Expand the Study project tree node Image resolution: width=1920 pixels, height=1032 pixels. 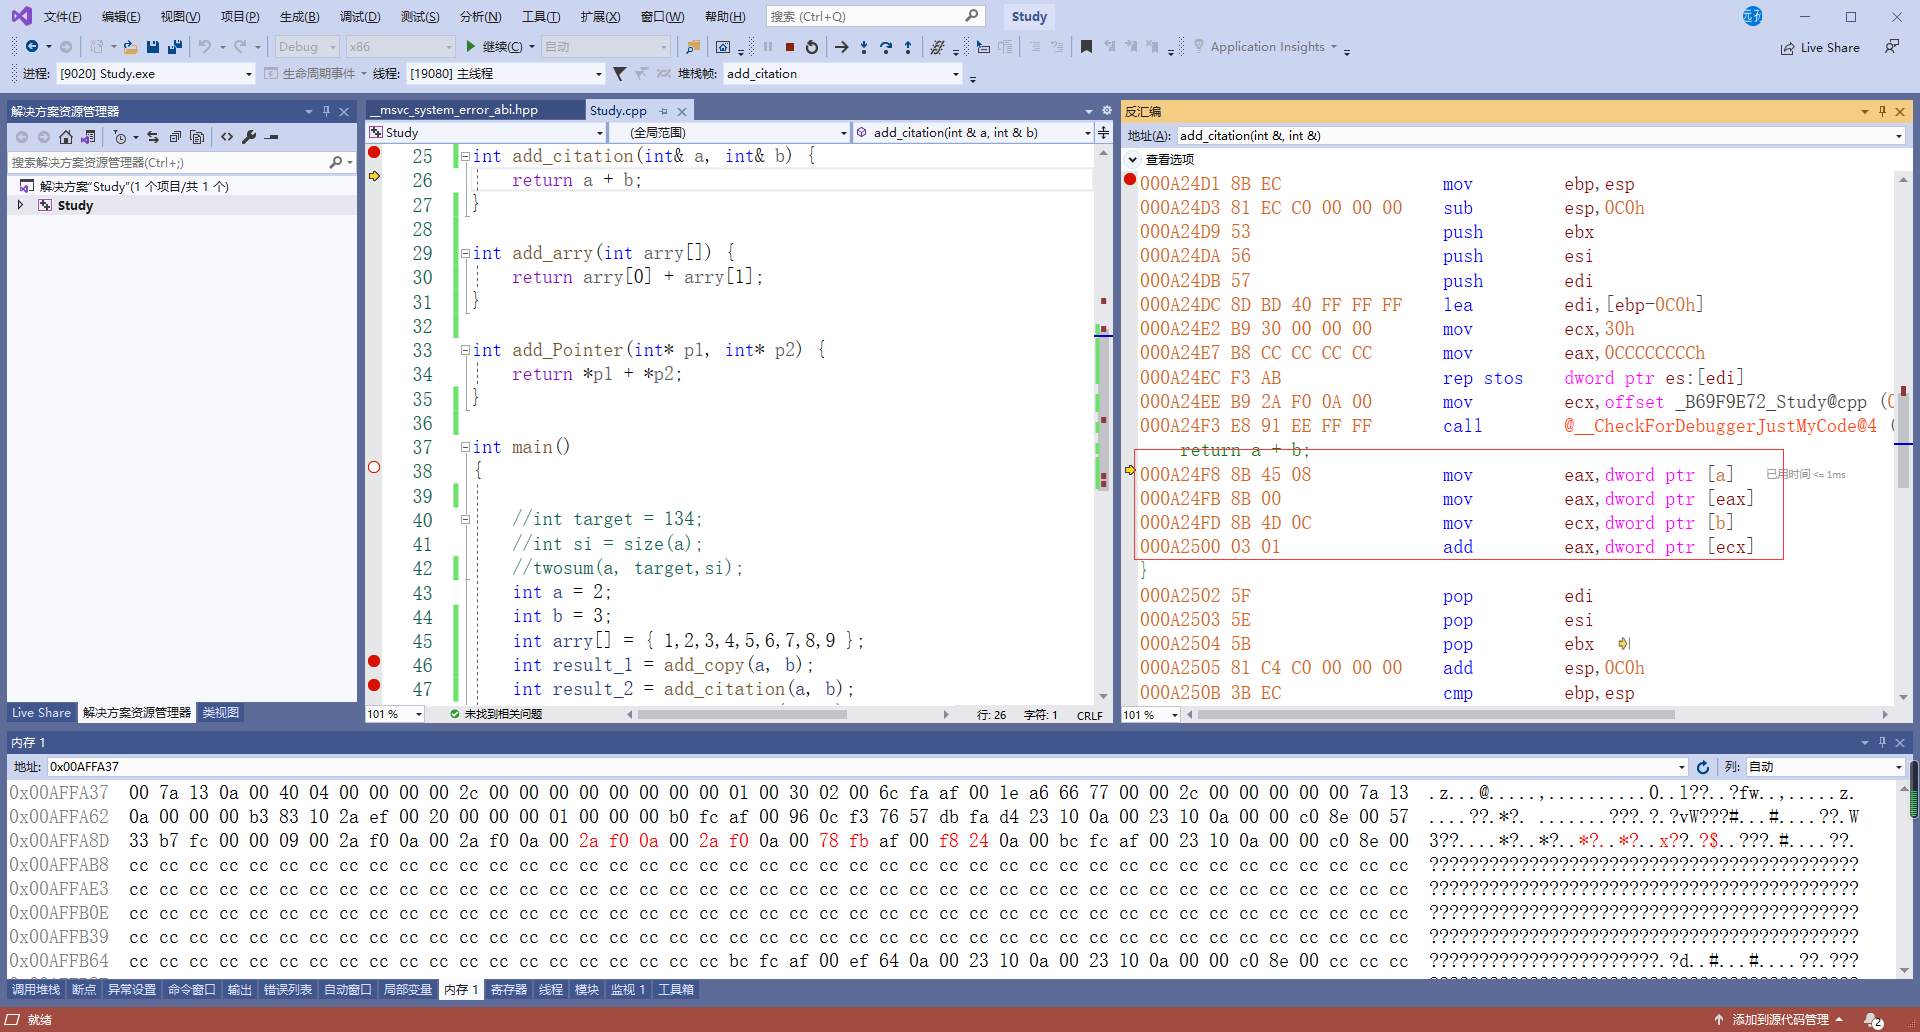pyautogui.click(x=20, y=205)
